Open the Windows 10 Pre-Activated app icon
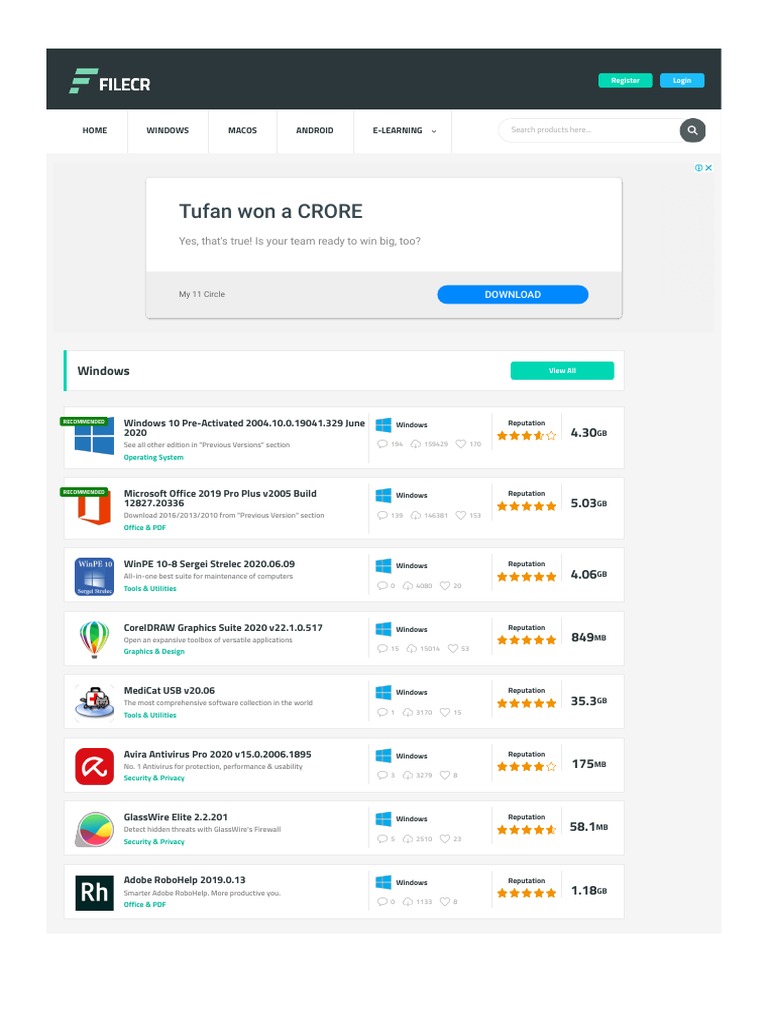The height and width of the screenshot is (1024, 768). (x=94, y=436)
